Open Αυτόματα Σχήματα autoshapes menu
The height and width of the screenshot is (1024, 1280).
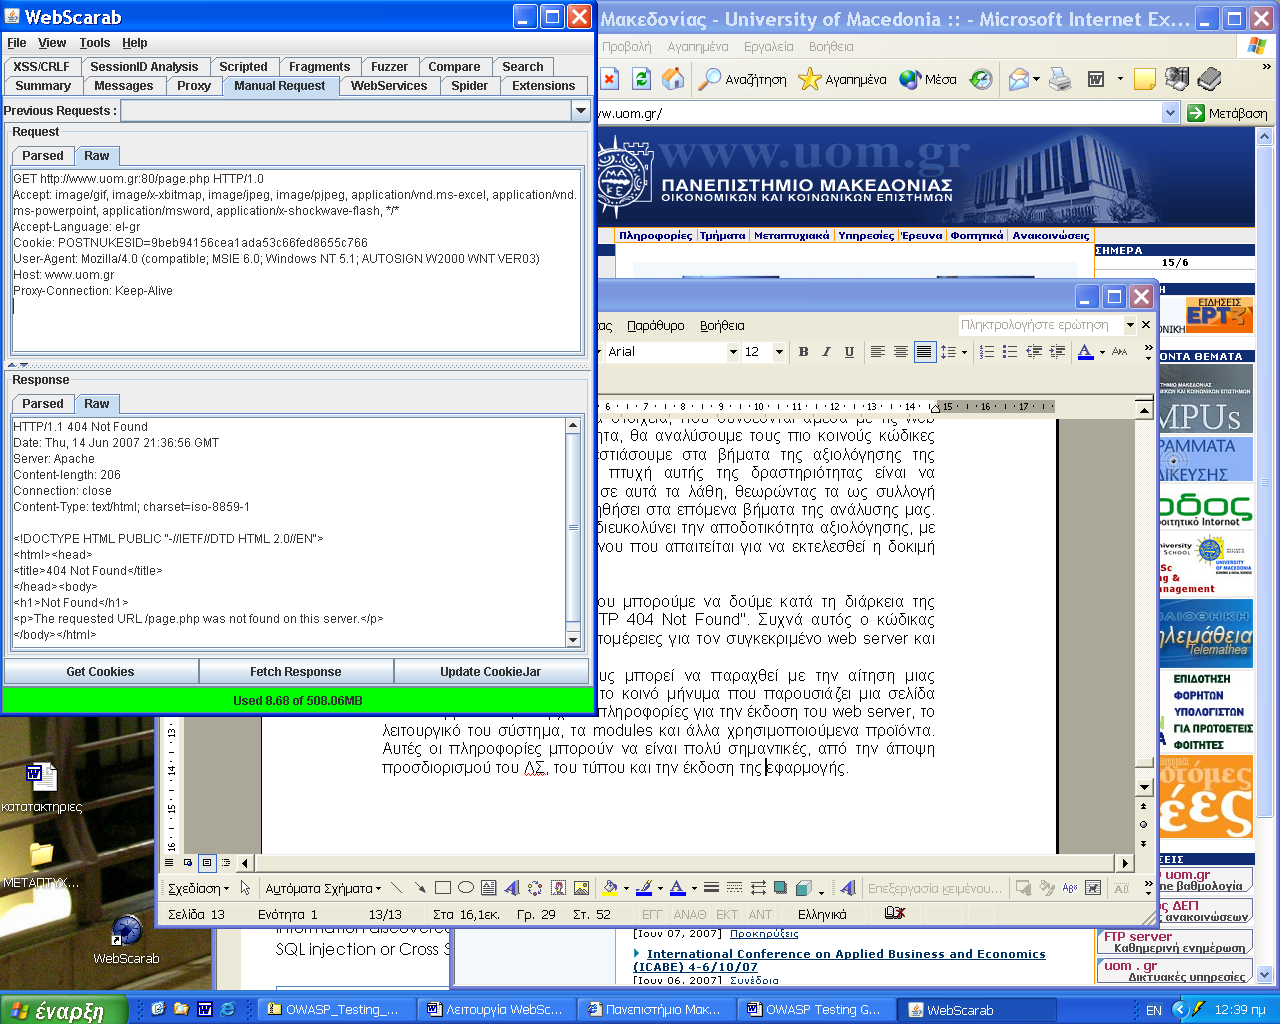[322, 888]
